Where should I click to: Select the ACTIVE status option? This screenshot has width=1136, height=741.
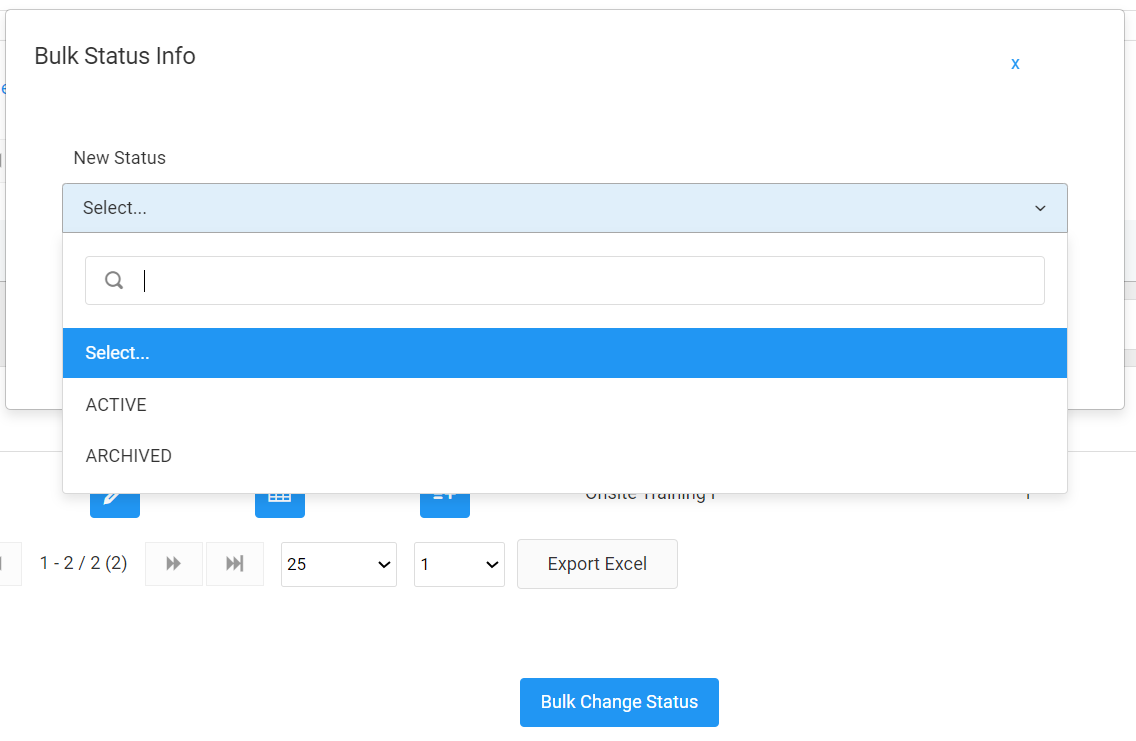564,404
